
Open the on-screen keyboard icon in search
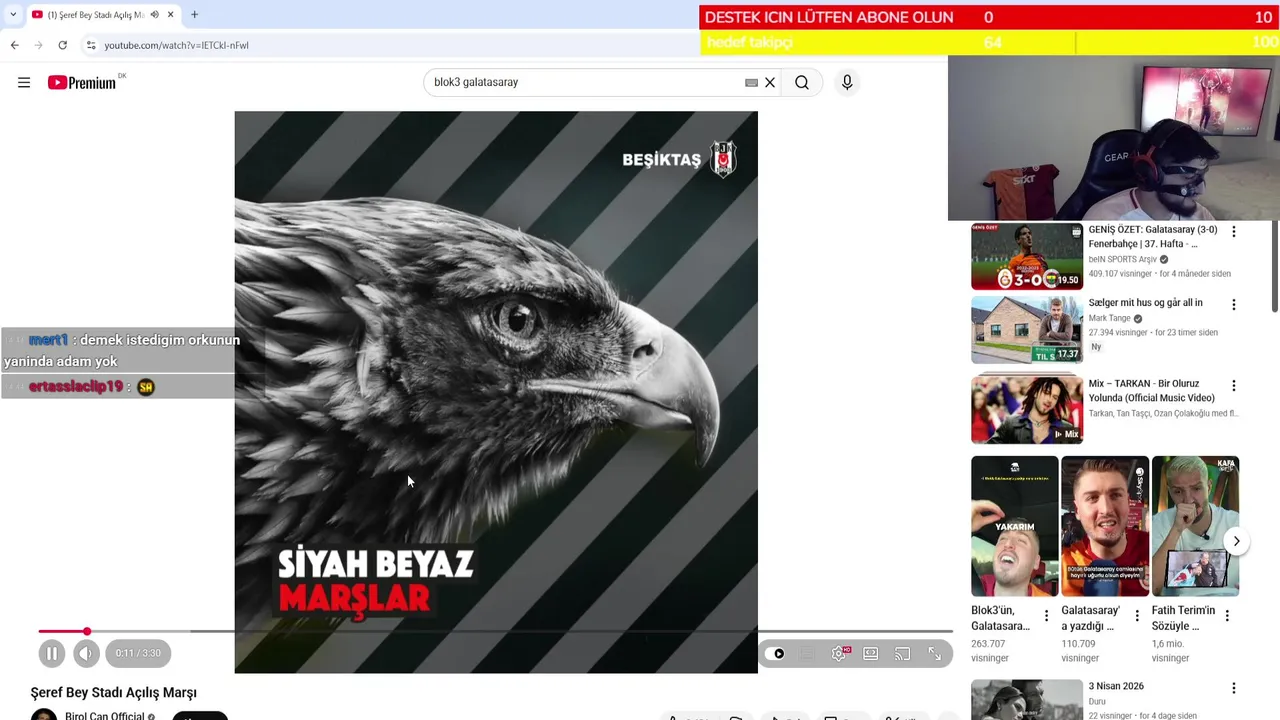point(751,83)
